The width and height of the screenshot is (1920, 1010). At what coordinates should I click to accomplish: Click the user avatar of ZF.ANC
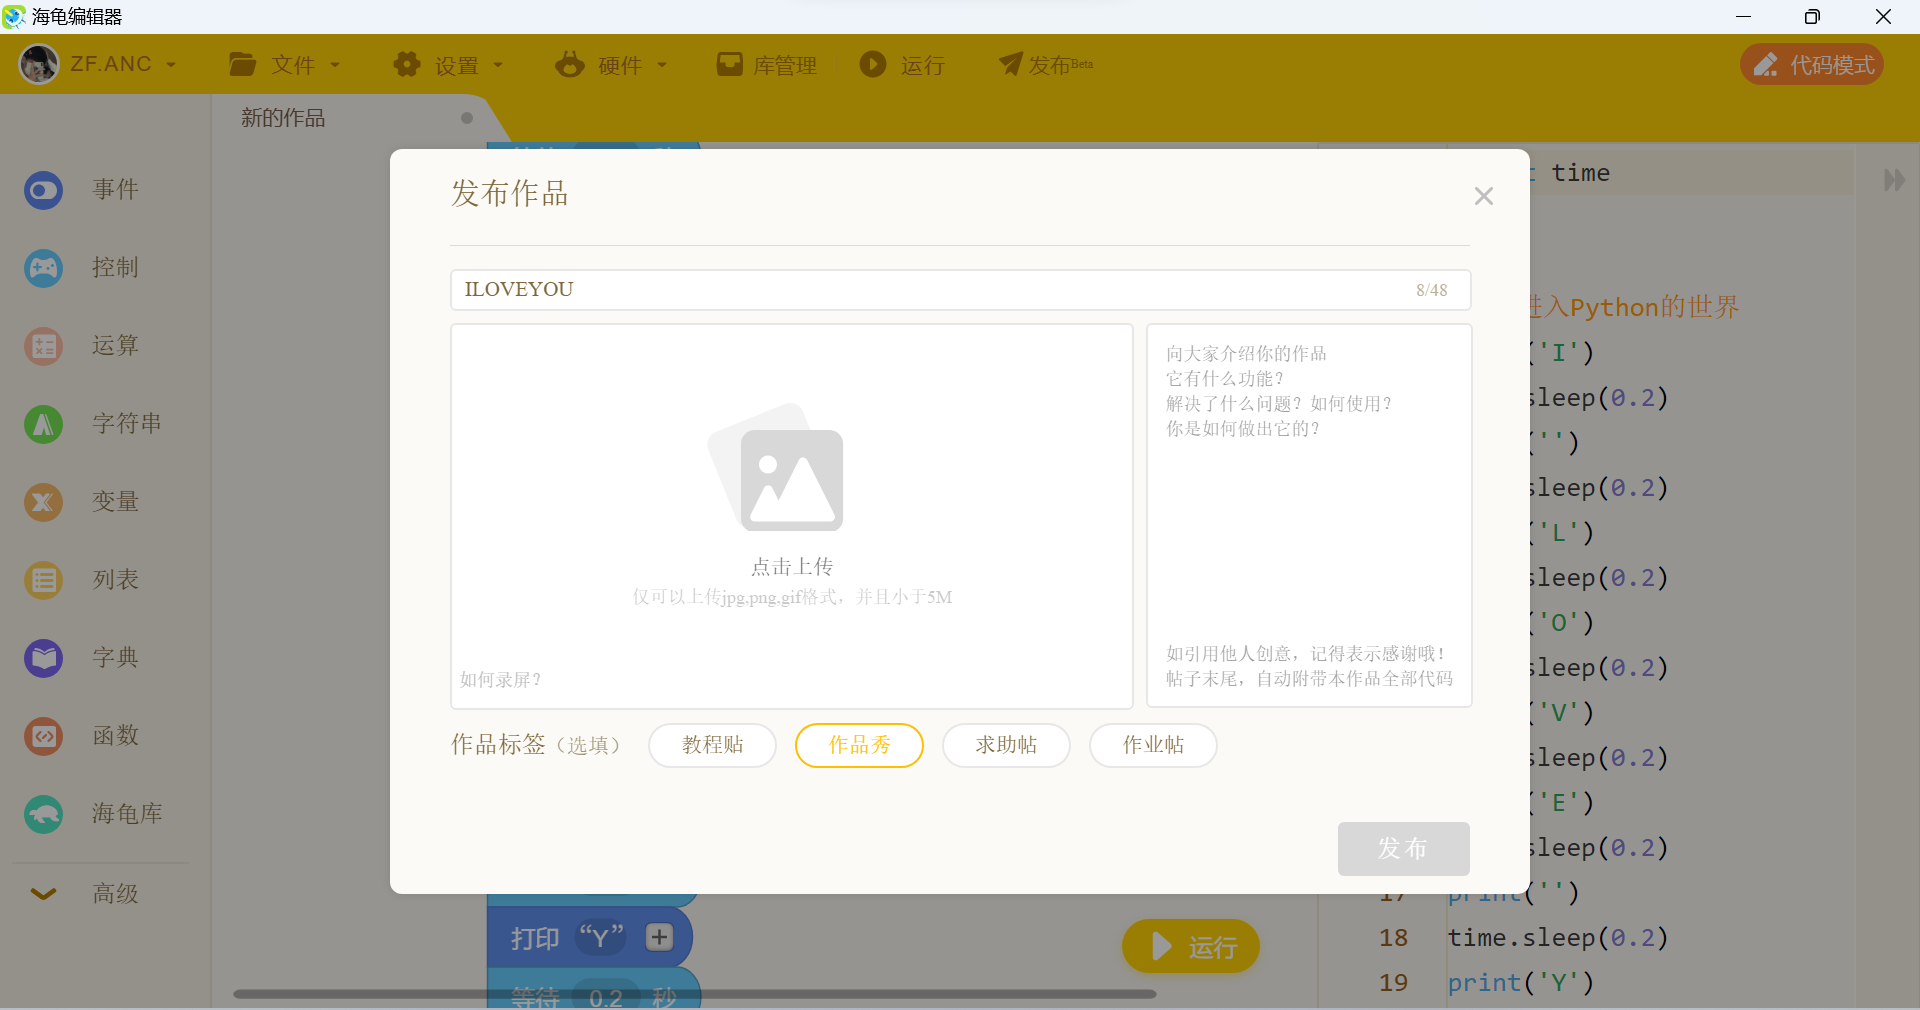(x=39, y=65)
